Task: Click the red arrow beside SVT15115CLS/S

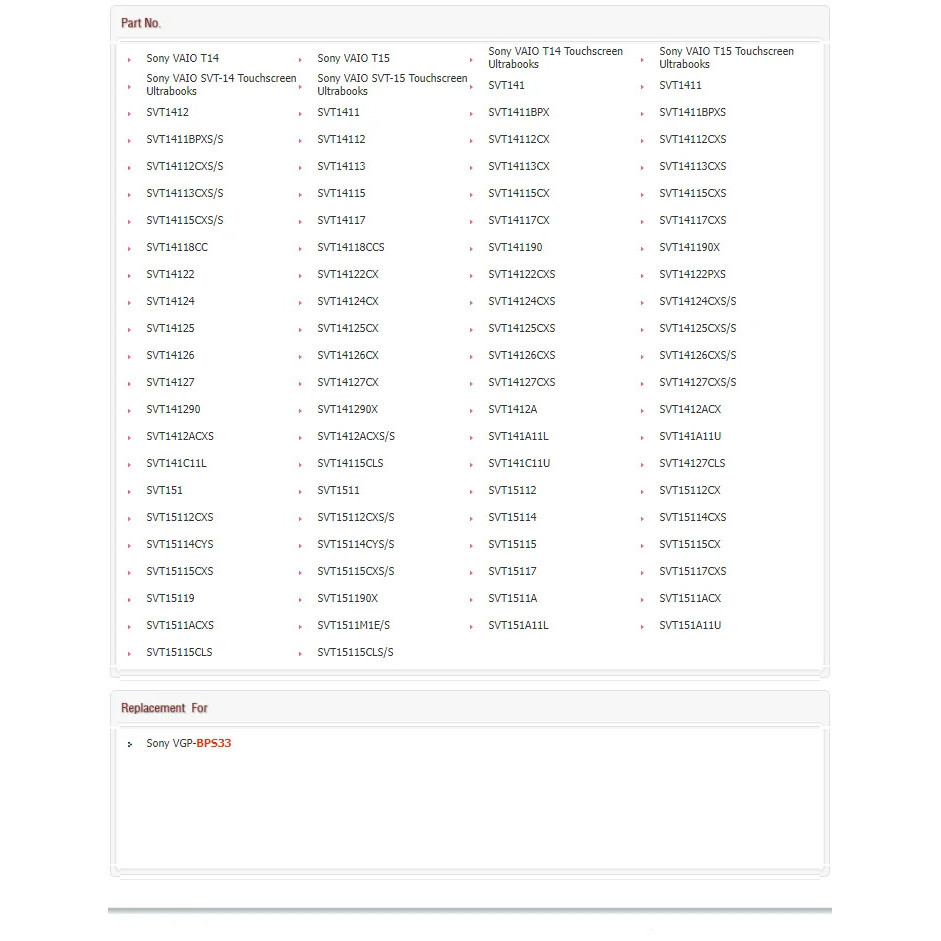Action: coord(301,654)
